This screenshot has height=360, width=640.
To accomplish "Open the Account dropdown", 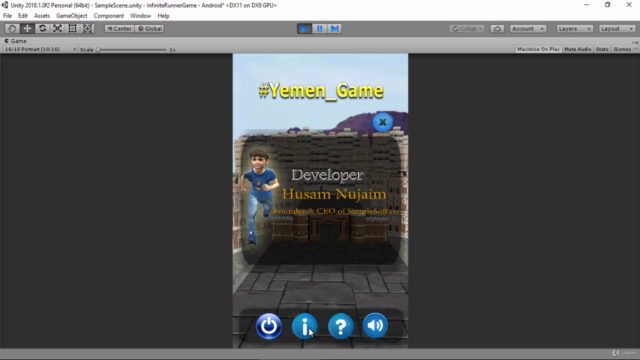I will 528,29.
